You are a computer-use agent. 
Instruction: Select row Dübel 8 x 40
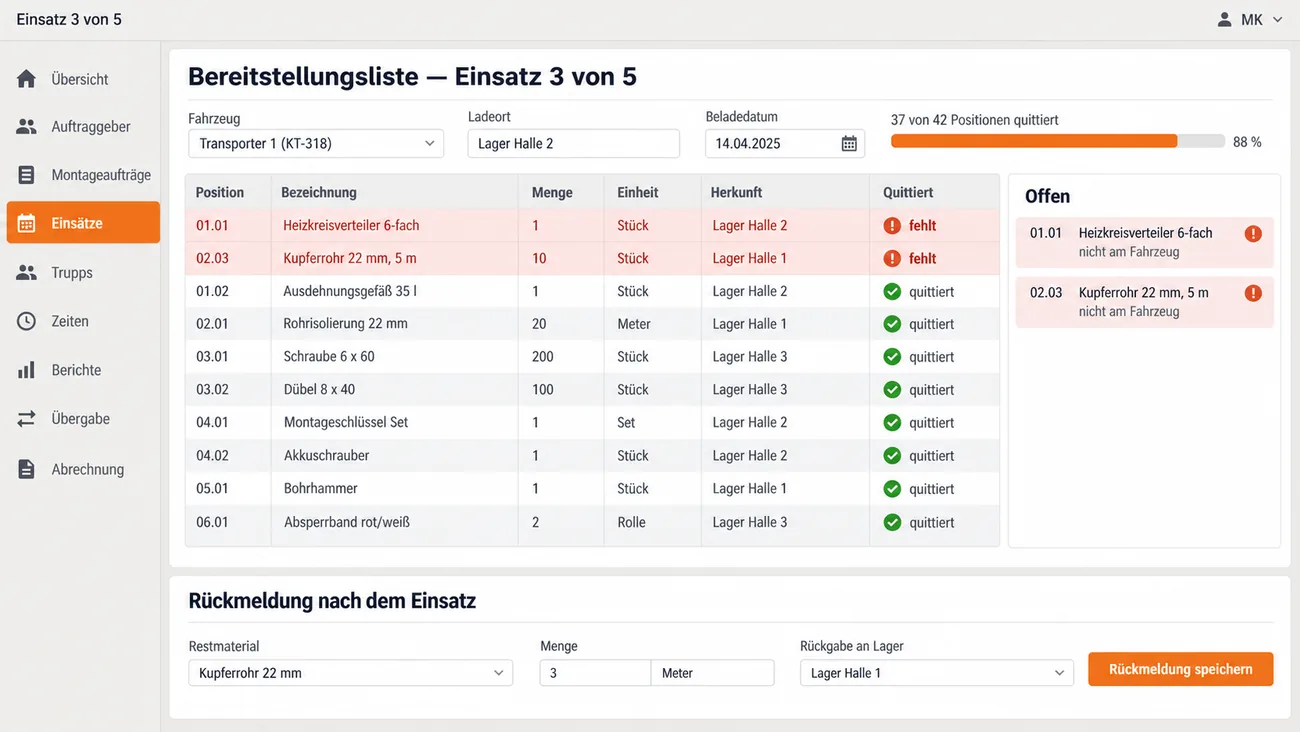click(x=592, y=390)
